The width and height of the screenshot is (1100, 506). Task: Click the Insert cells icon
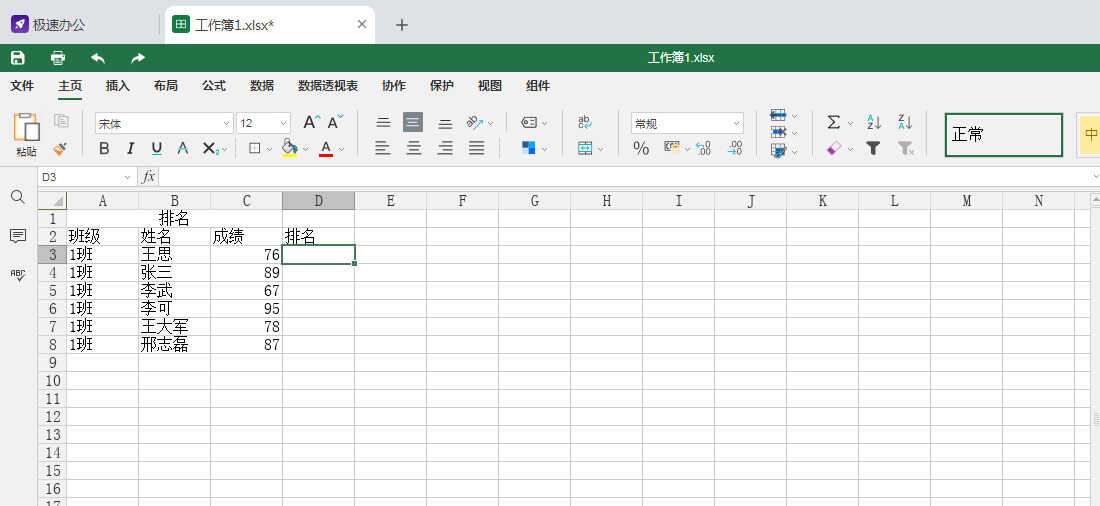coord(778,115)
